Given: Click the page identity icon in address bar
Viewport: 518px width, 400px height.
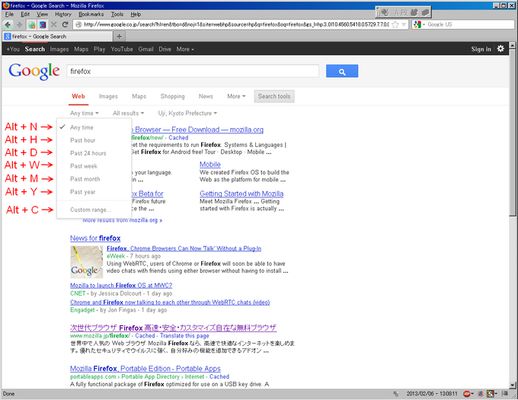Looking at the screenshot, I should (x=78, y=24).
